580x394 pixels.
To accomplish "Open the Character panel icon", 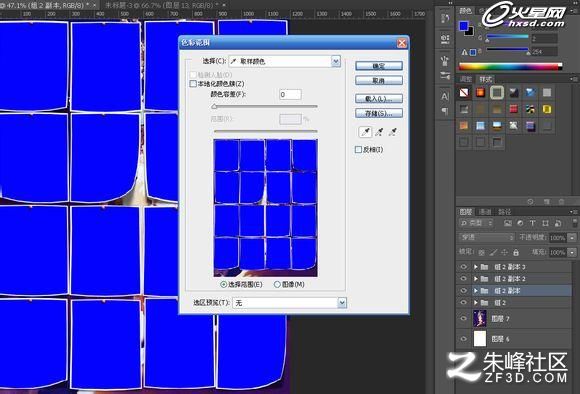I will [445, 97].
